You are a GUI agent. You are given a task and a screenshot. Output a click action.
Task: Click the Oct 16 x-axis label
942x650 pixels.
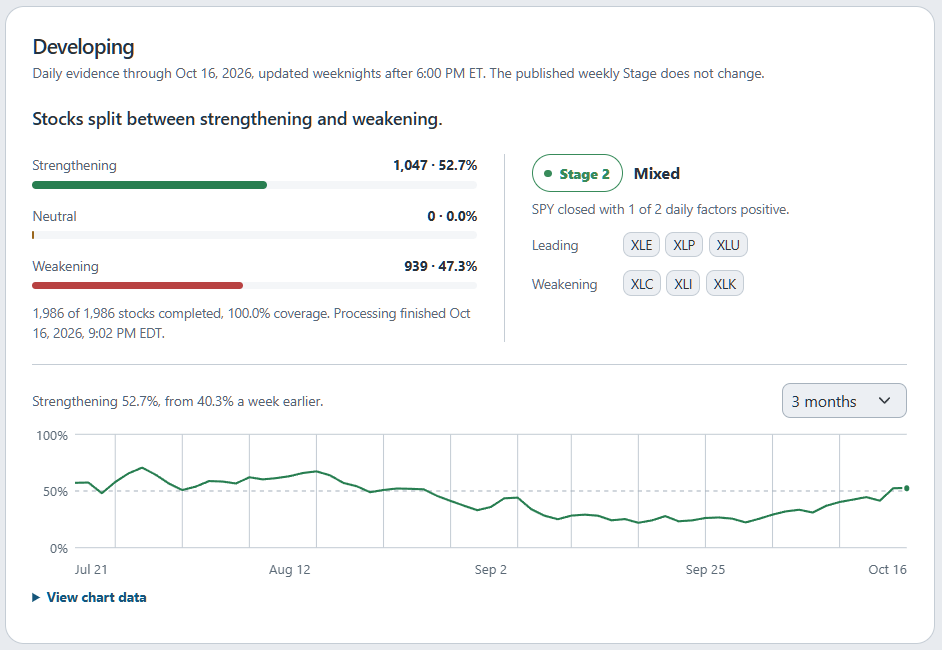coord(887,570)
